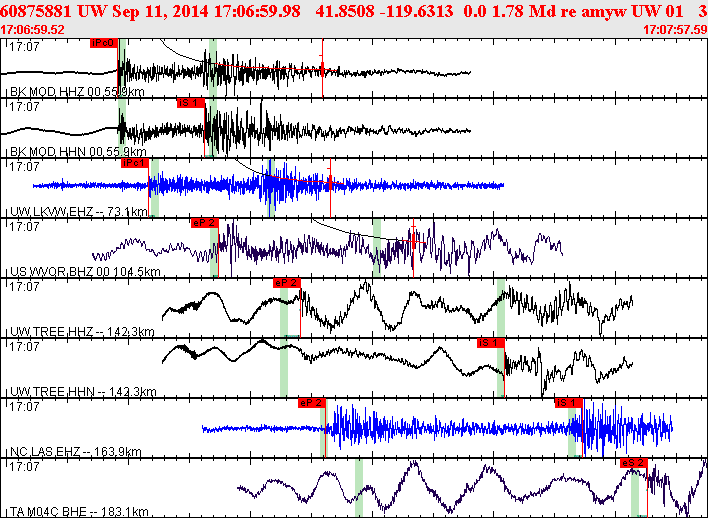Click the window end time "17:07:57.59"
This screenshot has width=708, height=518.
(x=675, y=30)
